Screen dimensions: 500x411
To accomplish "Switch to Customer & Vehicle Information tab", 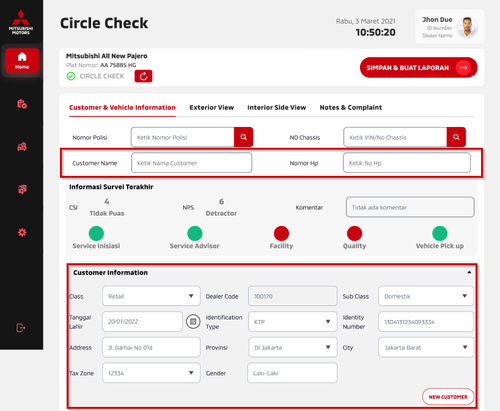I will 122,107.
